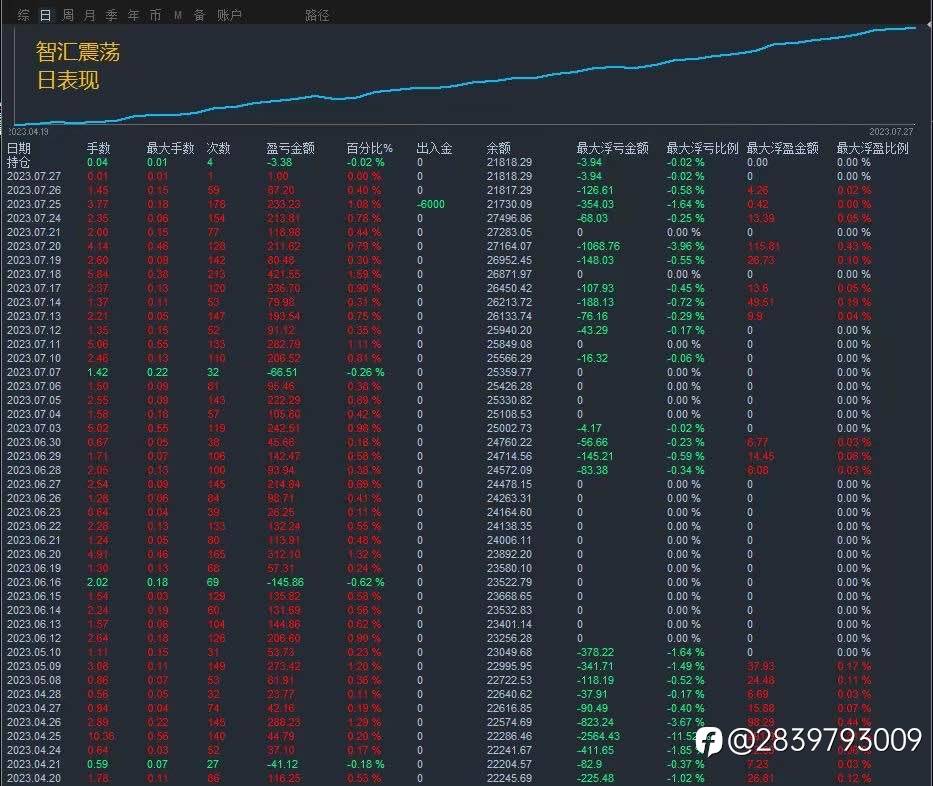Click balance value 26450.42
The height and width of the screenshot is (786, 933).
click(x=509, y=288)
